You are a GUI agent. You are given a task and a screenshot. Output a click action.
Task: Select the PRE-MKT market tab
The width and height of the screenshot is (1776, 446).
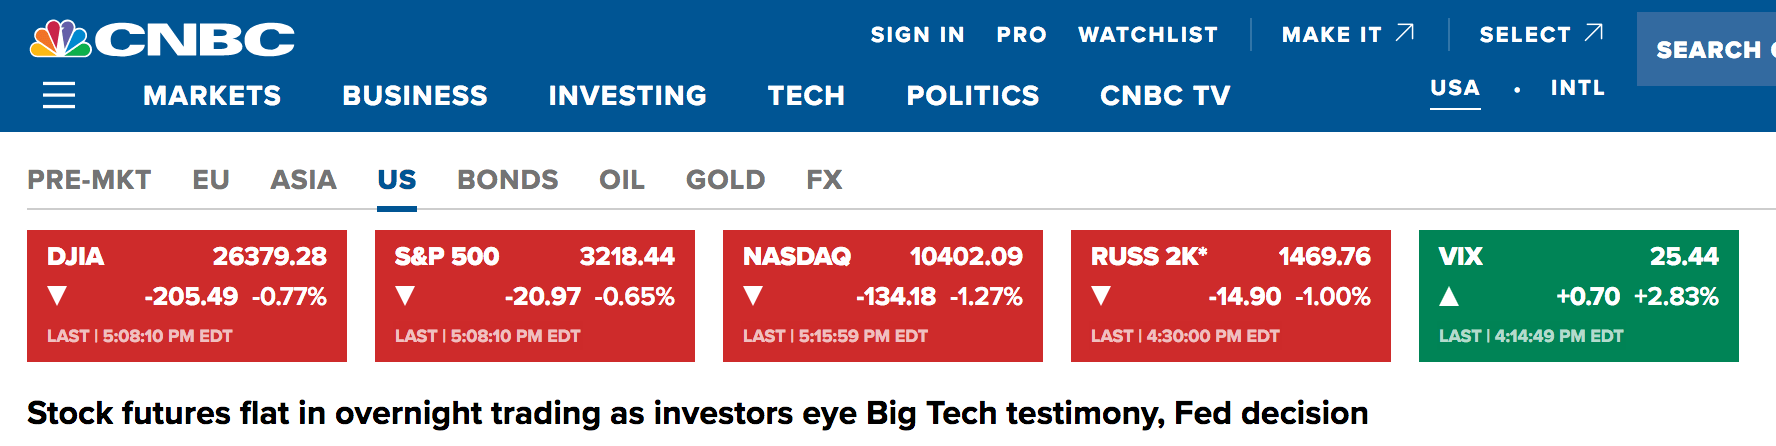pos(89,180)
